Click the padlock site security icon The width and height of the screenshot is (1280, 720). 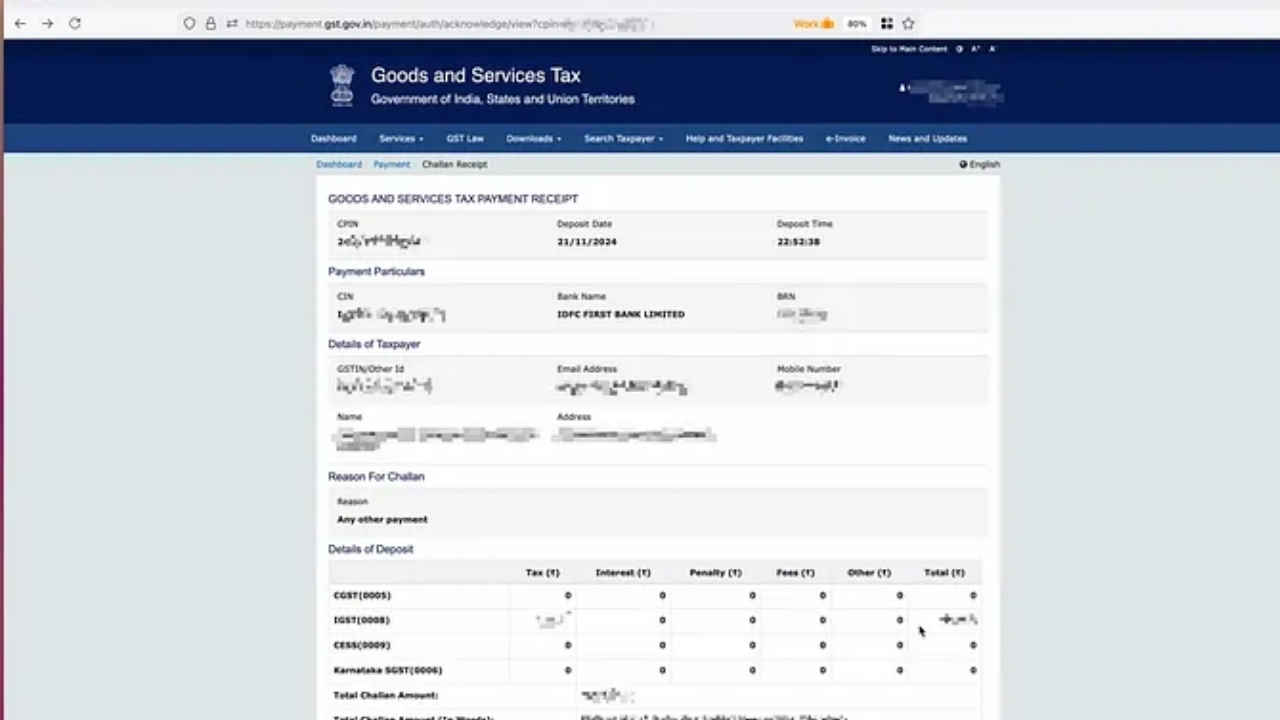[x=210, y=23]
